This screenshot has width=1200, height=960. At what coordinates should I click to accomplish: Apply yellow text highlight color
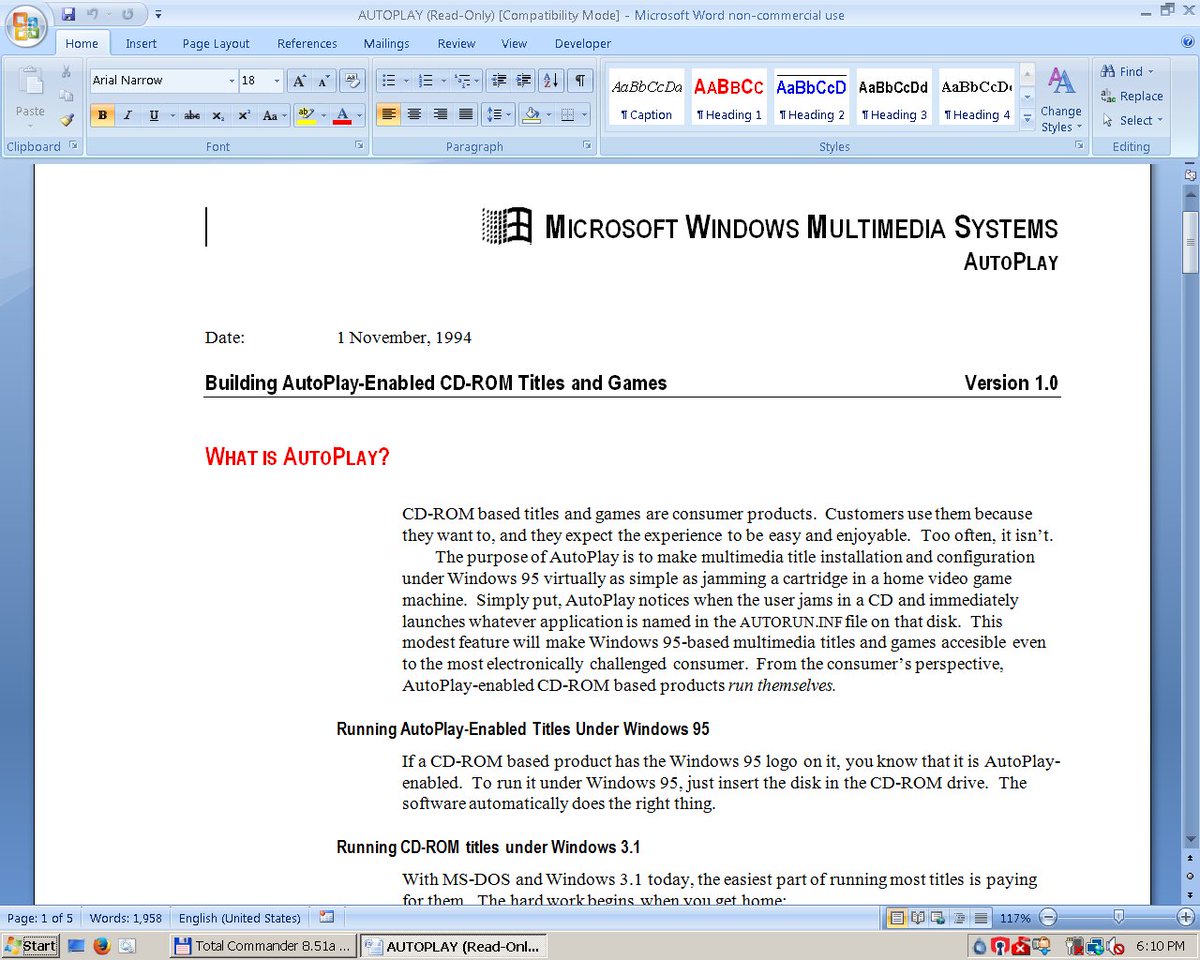[307, 115]
